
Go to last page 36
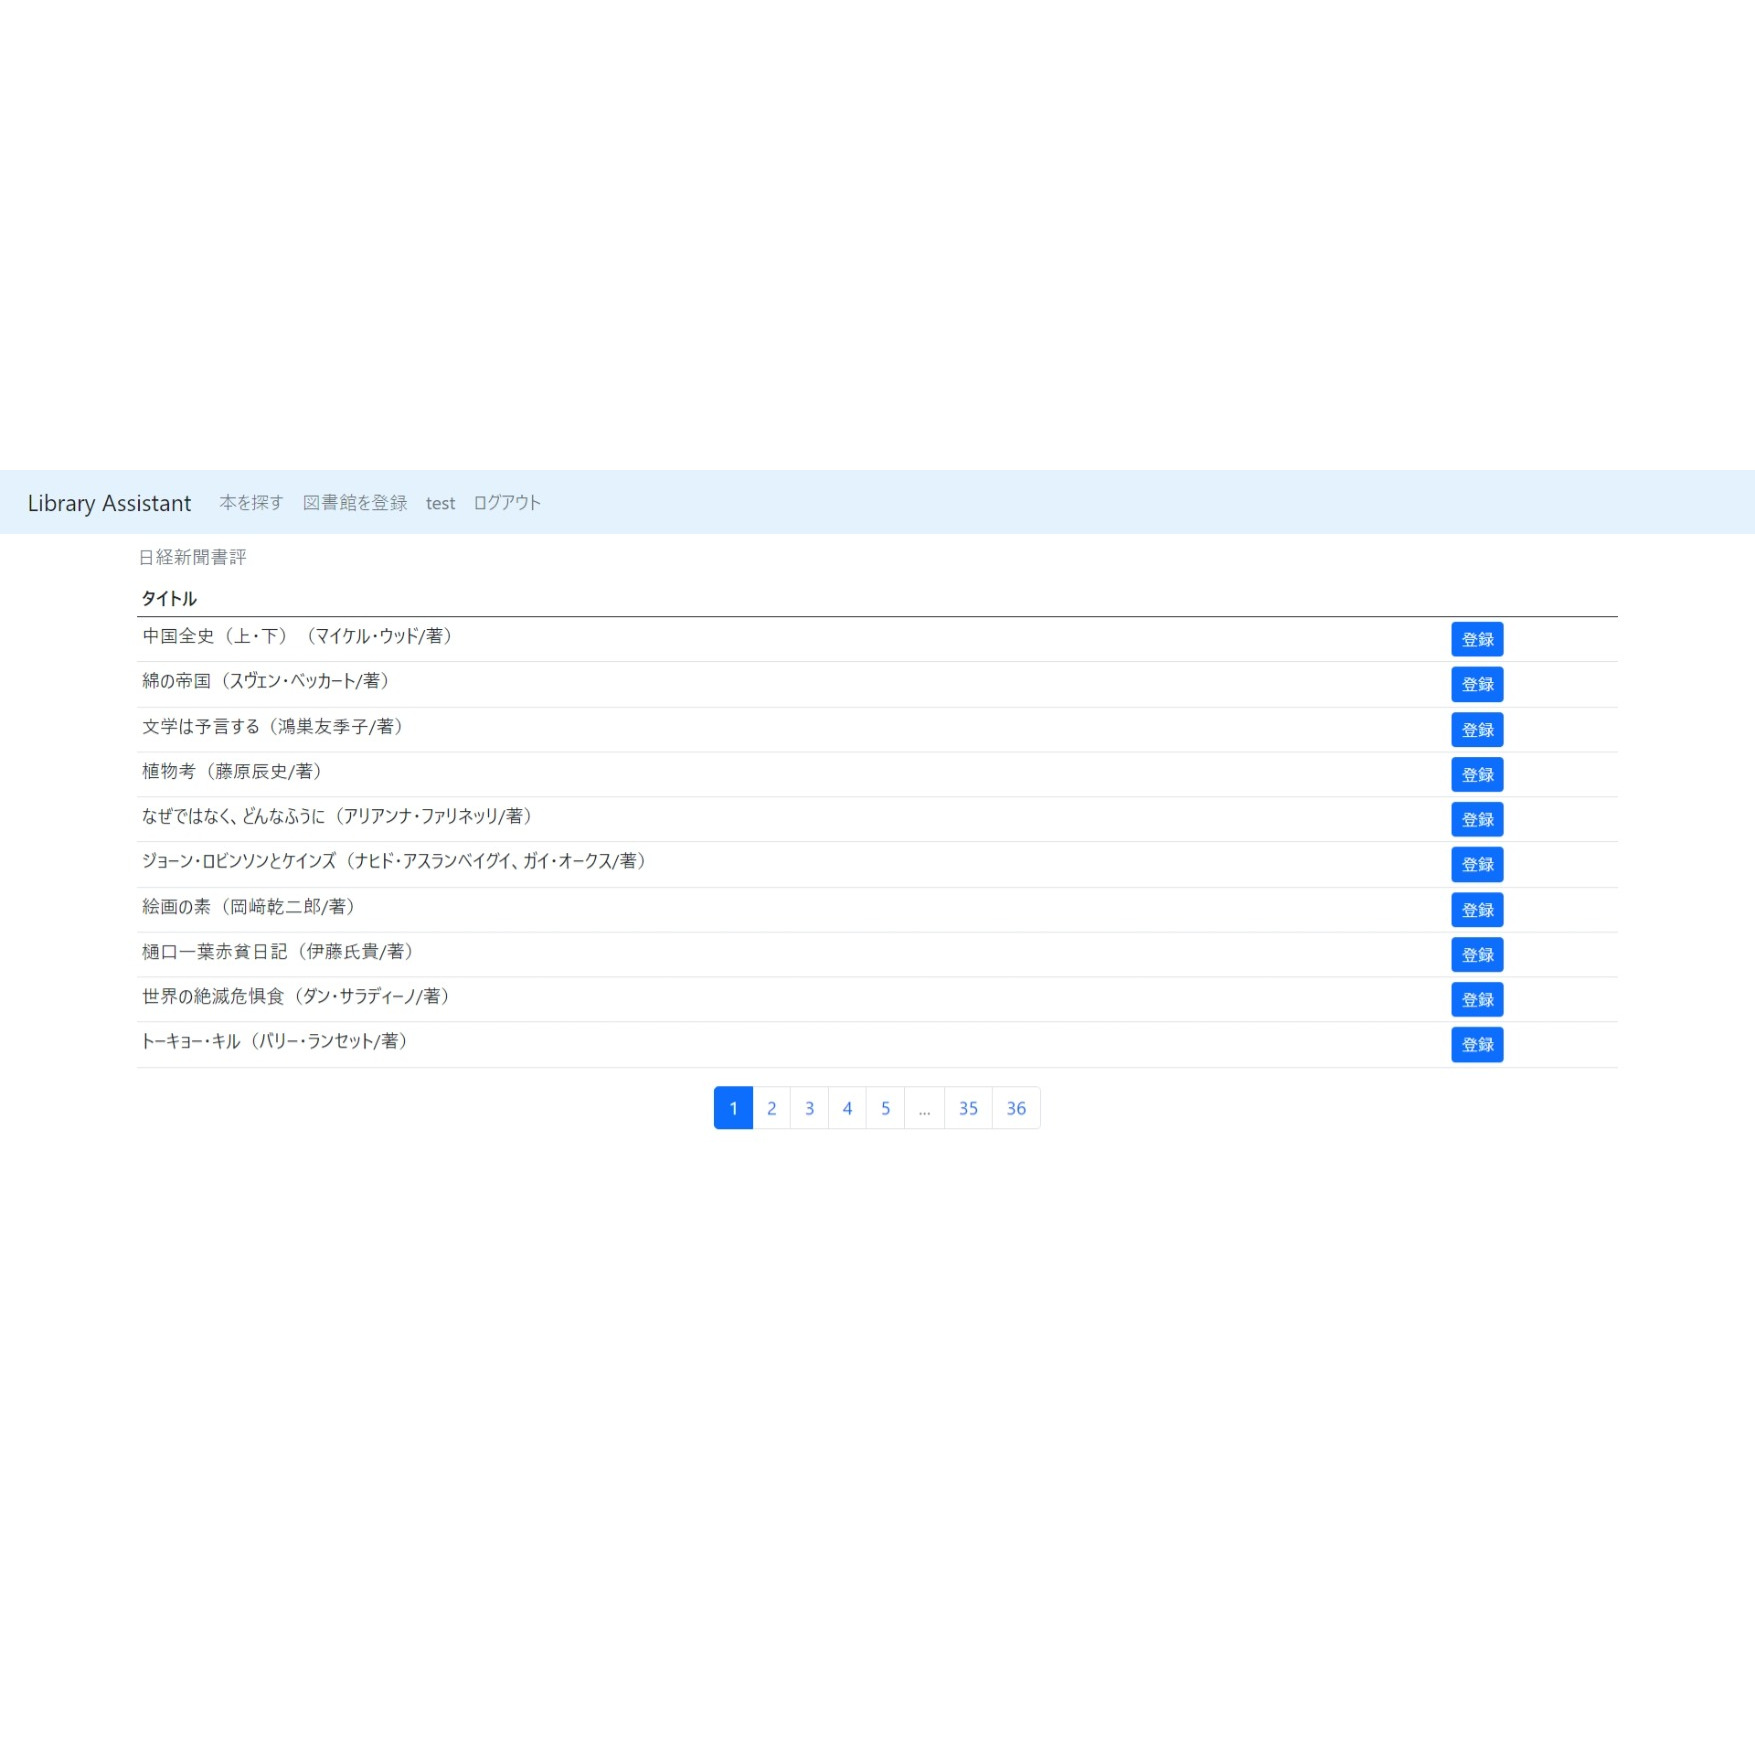[x=1016, y=1108]
